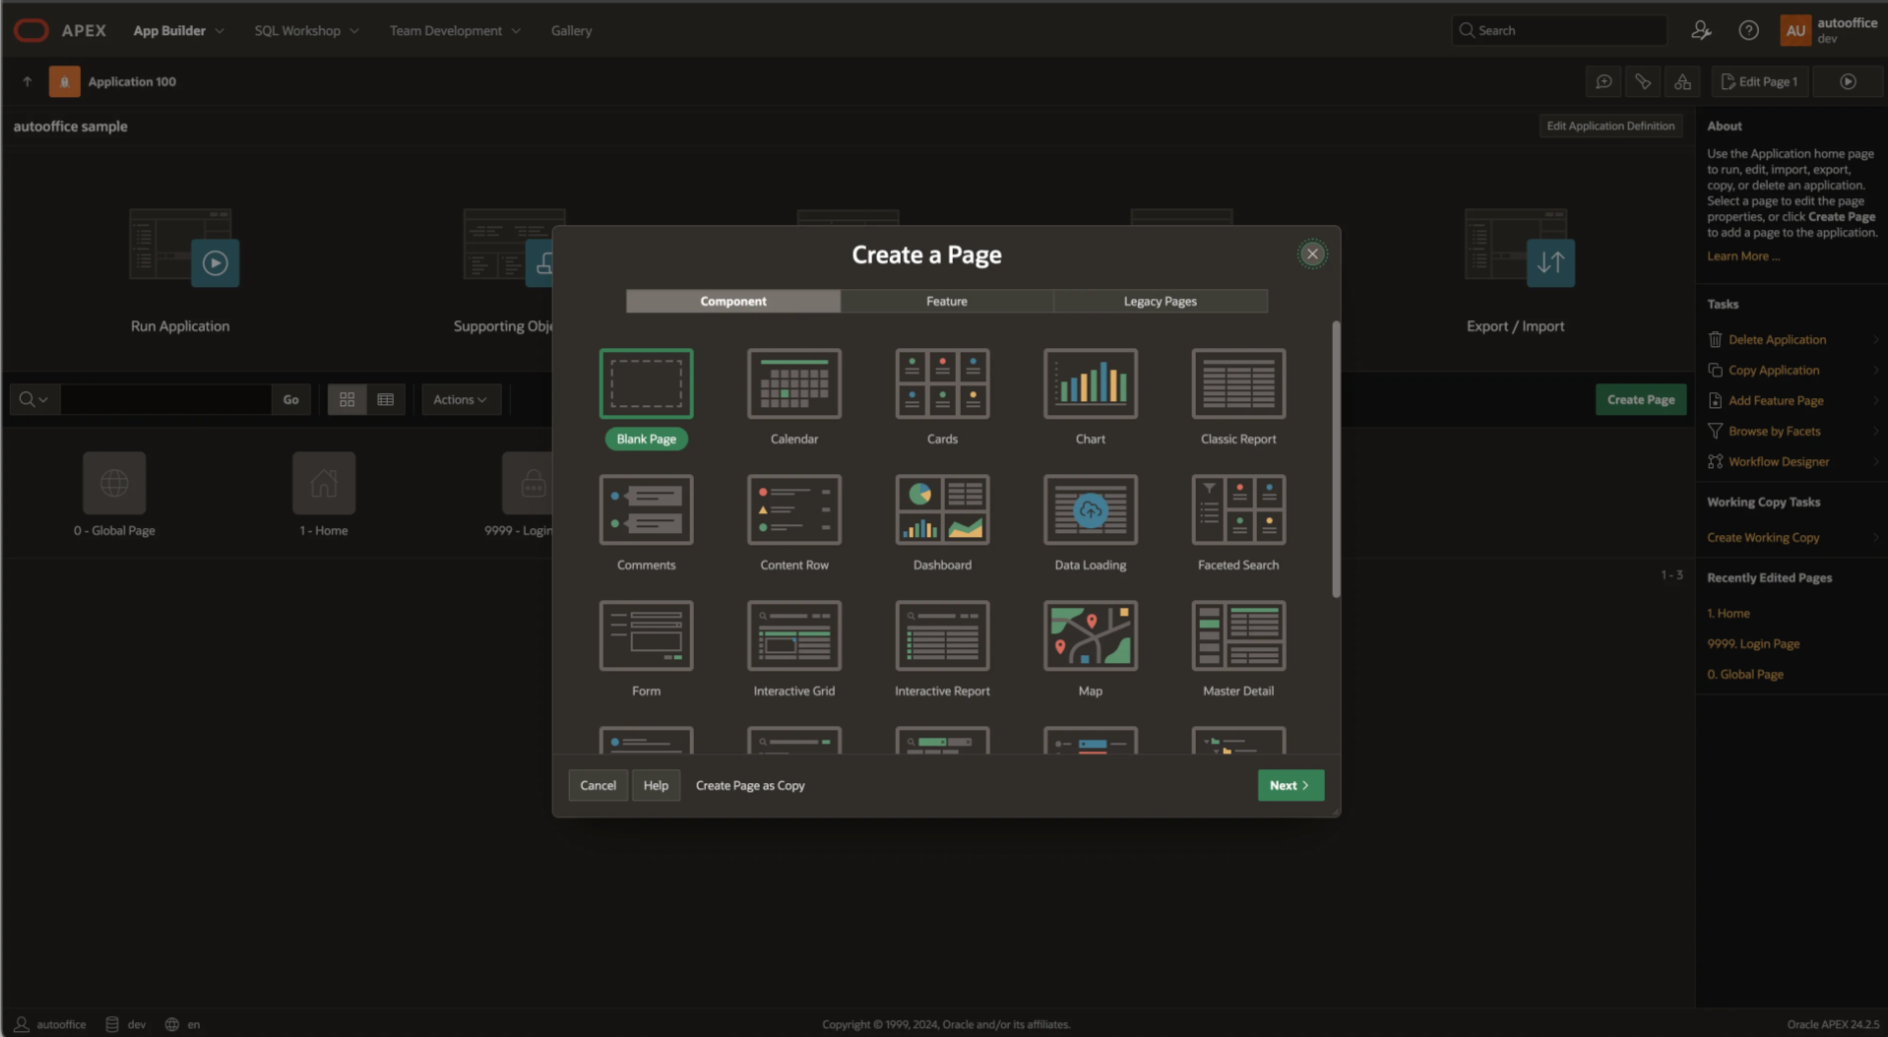Open recently edited 9999. Login Page
The width and height of the screenshot is (1888, 1037).
click(x=1753, y=643)
